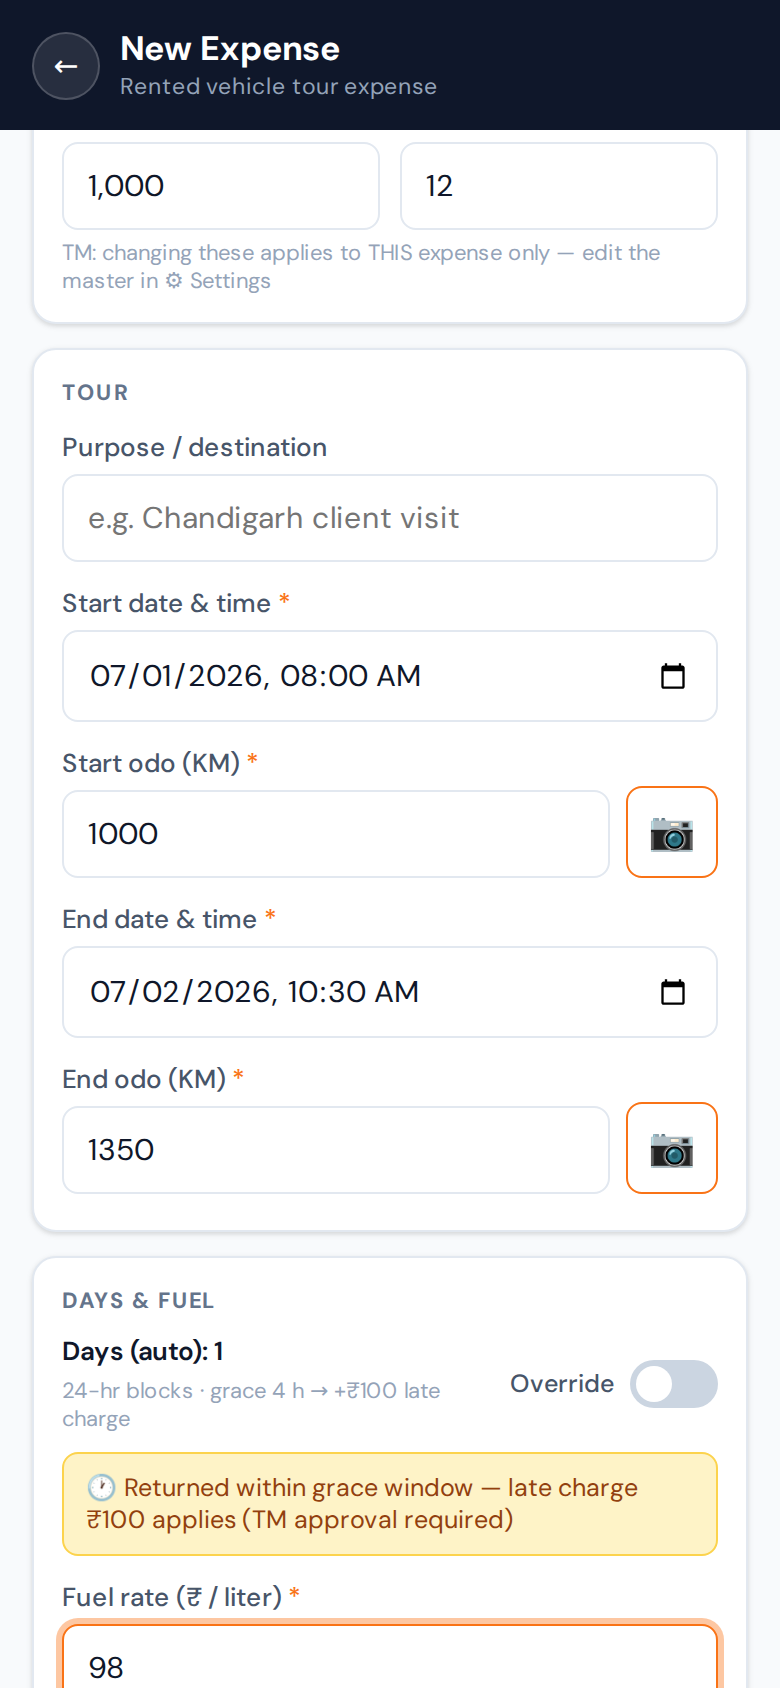The image size is (780, 1688).
Task: Open the Start date calendar picker
Action: coord(673,676)
